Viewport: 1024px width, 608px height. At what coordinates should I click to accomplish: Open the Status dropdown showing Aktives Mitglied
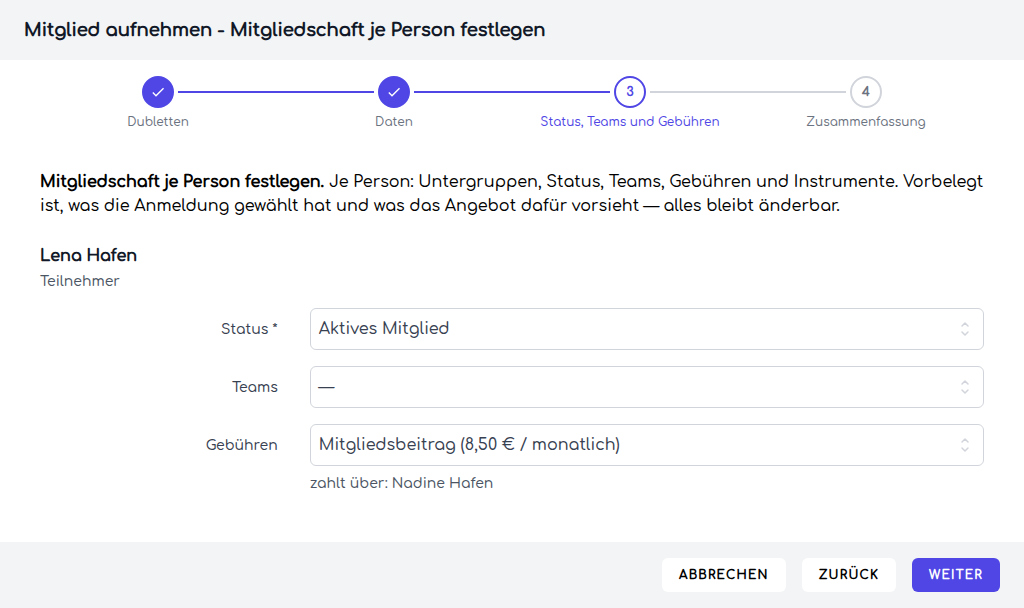coord(647,328)
